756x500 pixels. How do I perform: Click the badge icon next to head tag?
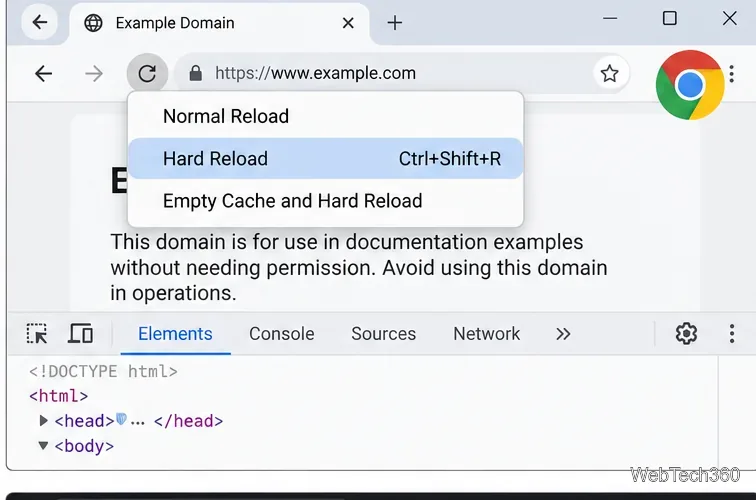122,419
